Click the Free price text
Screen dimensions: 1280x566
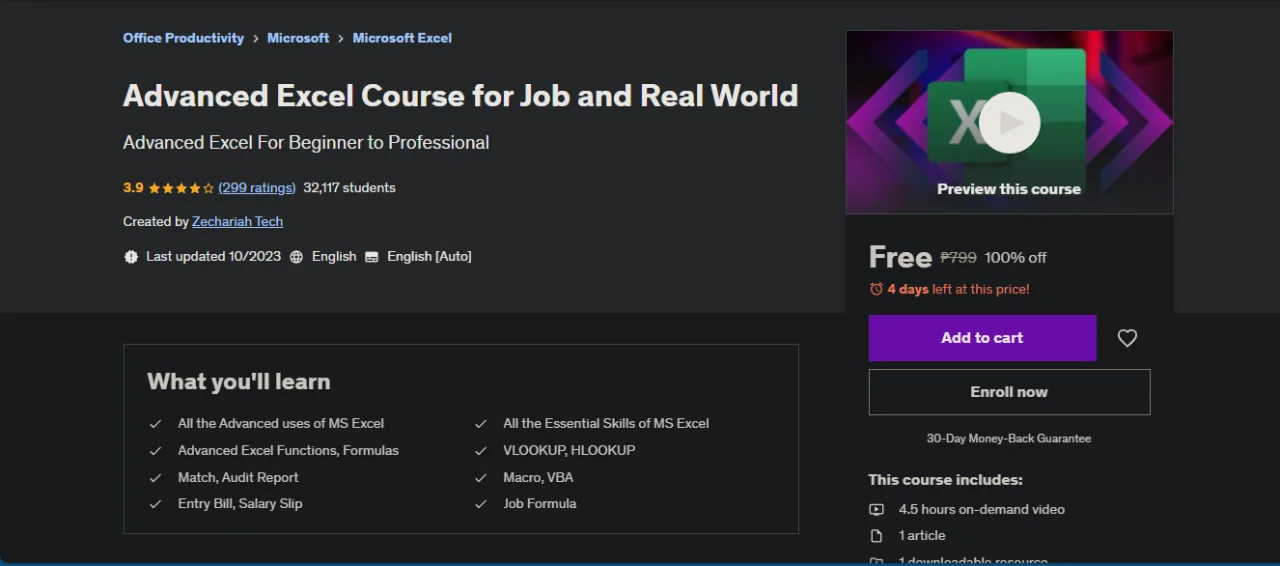coord(900,257)
